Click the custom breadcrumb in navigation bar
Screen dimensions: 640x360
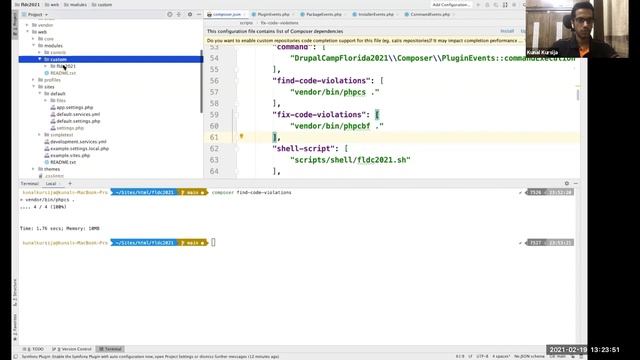tap(102, 5)
